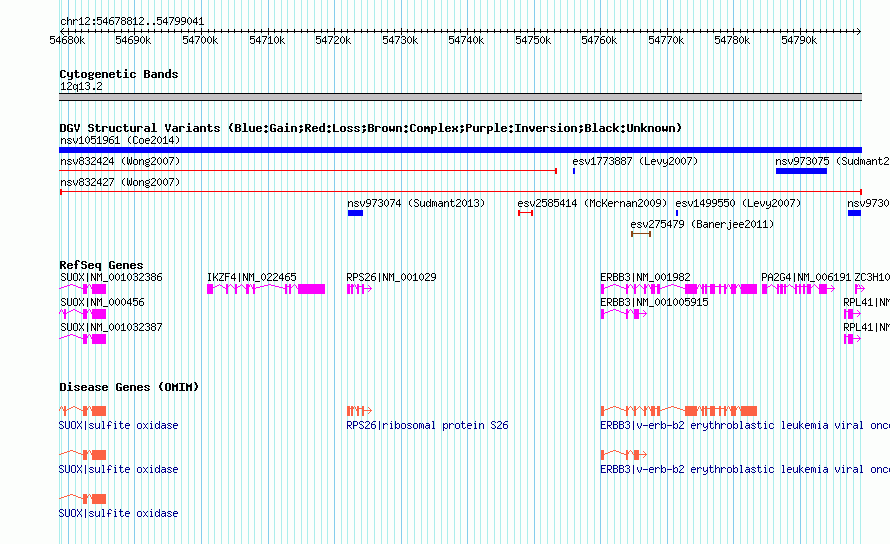Select the nsv832427 (Wong2007) red loss line
Image resolution: width=890 pixels, height=544 pixels.
coord(460,192)
